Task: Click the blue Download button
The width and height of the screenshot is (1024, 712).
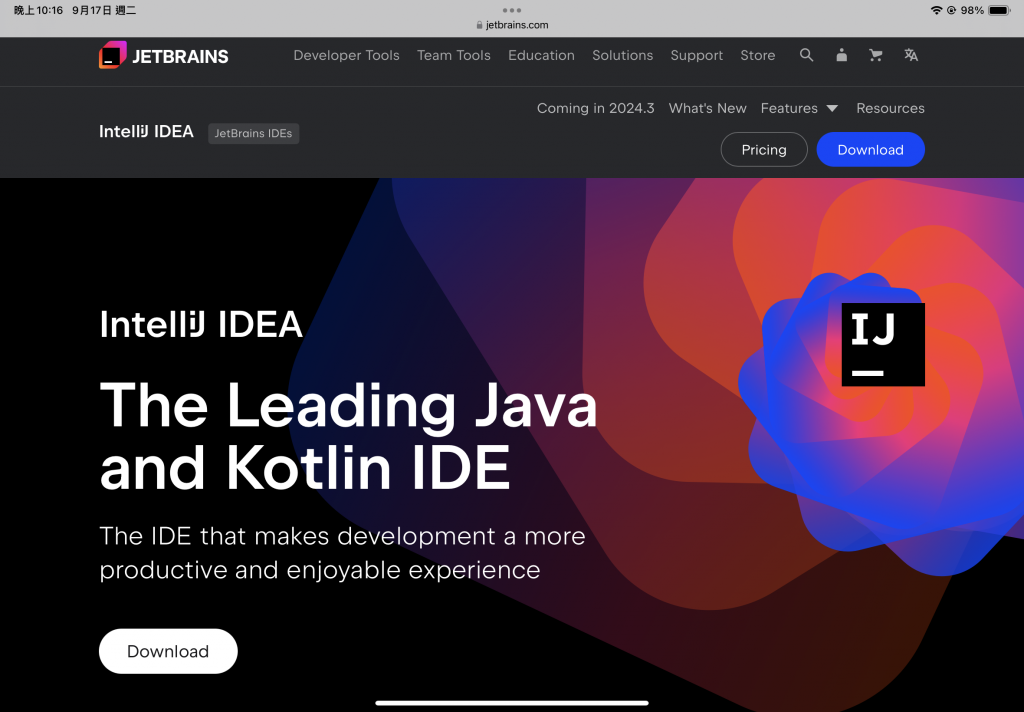Action: click(x=871, y=150)
